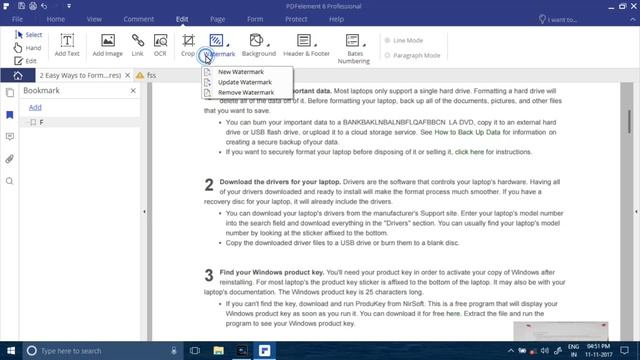Click the vertical document scrollbar thumb
Image resolution: width=640 pixels, height=360 pixels.
tap(629, 121)
